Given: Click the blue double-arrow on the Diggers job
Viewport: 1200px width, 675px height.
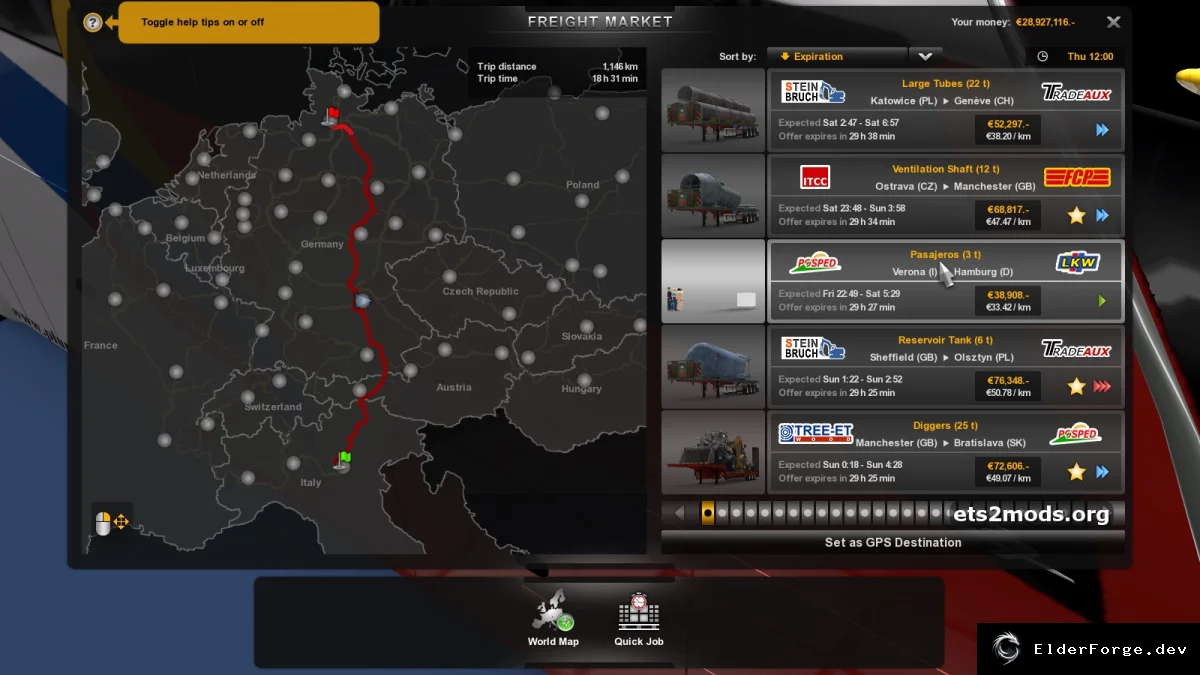Looking at the screenshot, I should coord(1102,472).
